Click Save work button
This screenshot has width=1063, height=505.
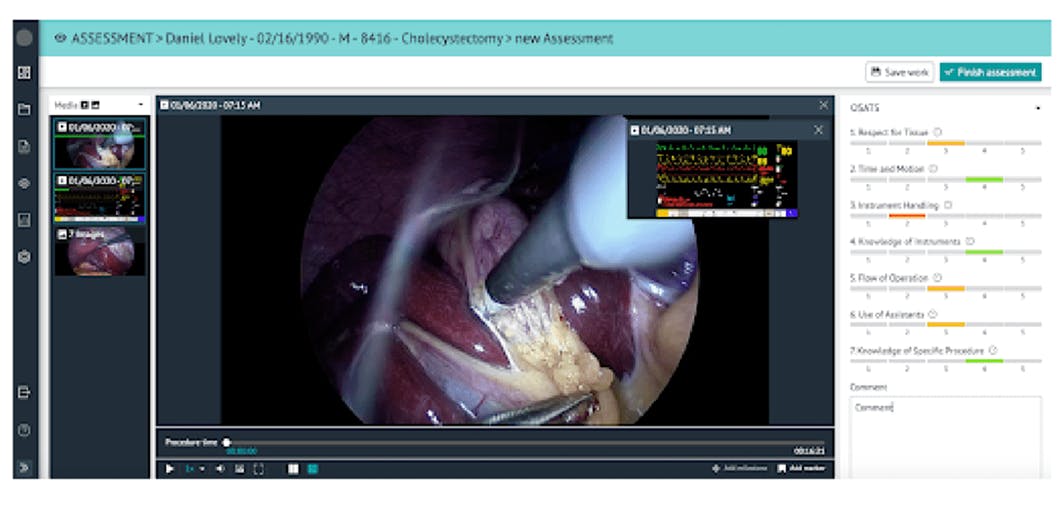[x=900, y=72]
